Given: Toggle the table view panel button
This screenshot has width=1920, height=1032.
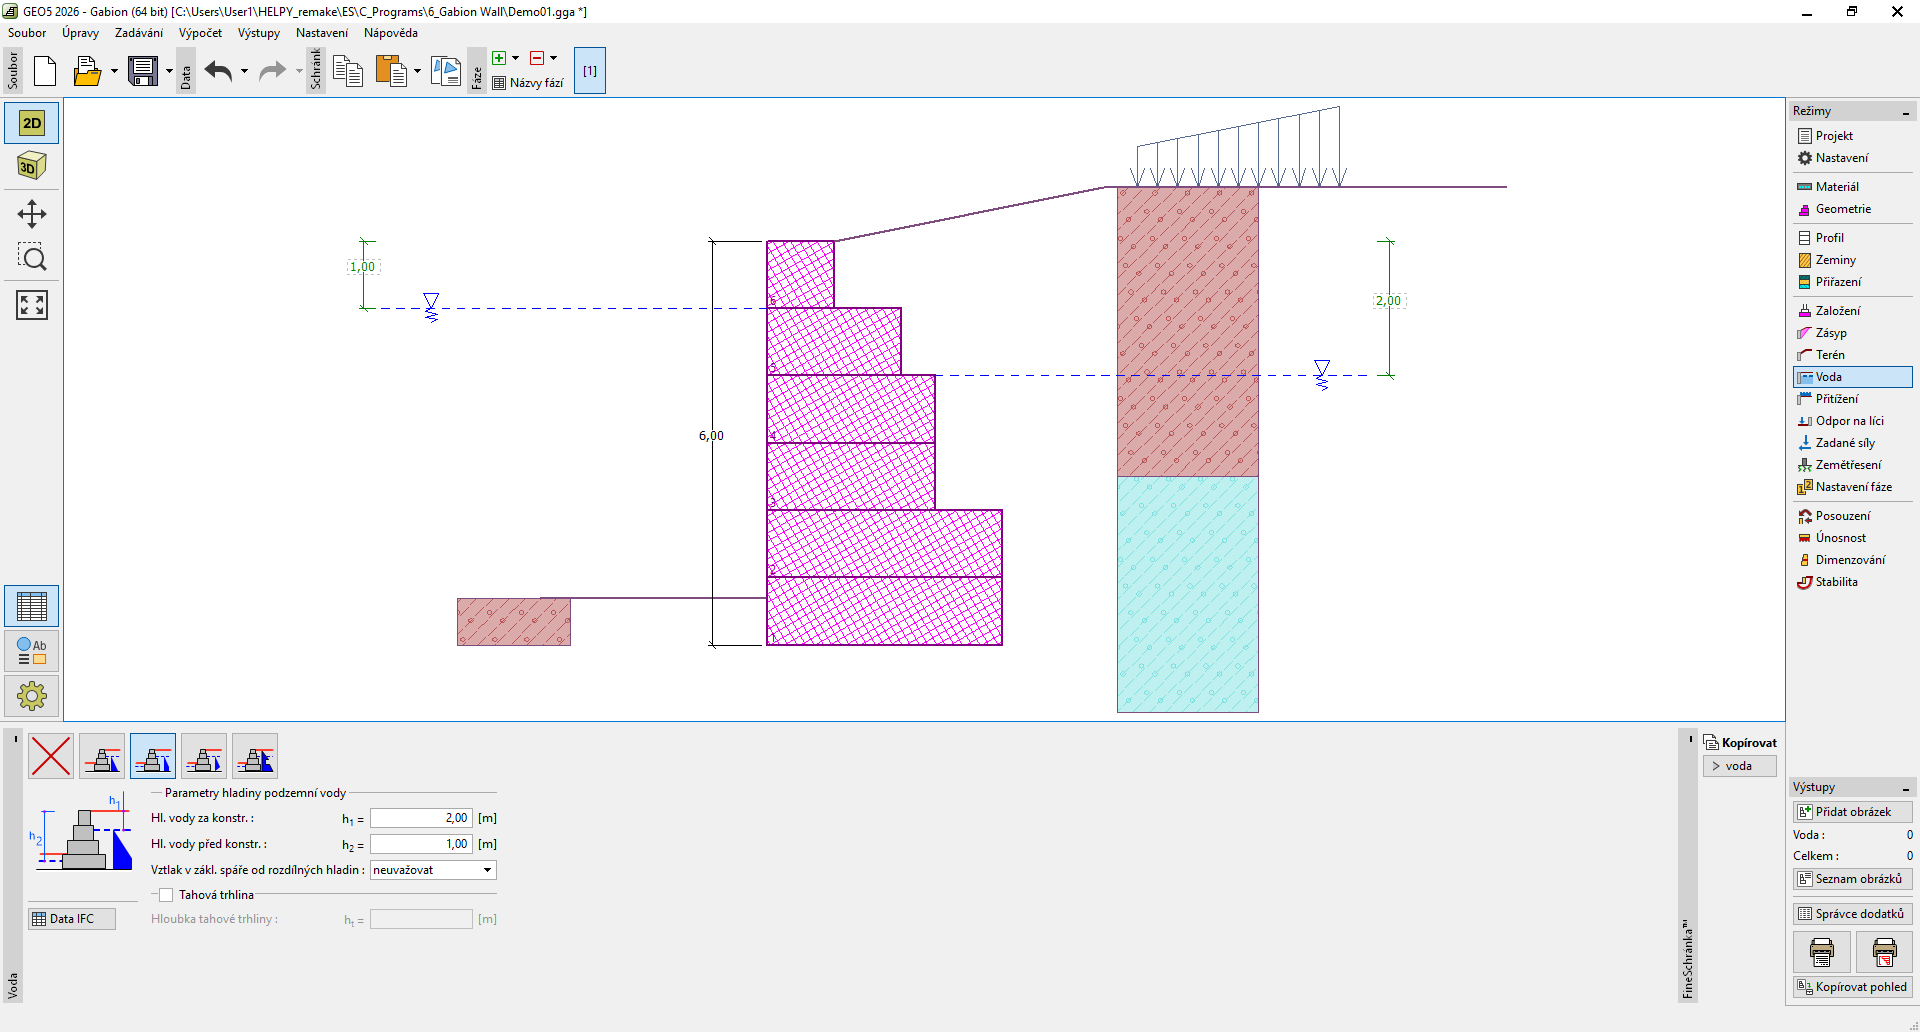Looking at the screenshot, I should [x=32, y=606].
